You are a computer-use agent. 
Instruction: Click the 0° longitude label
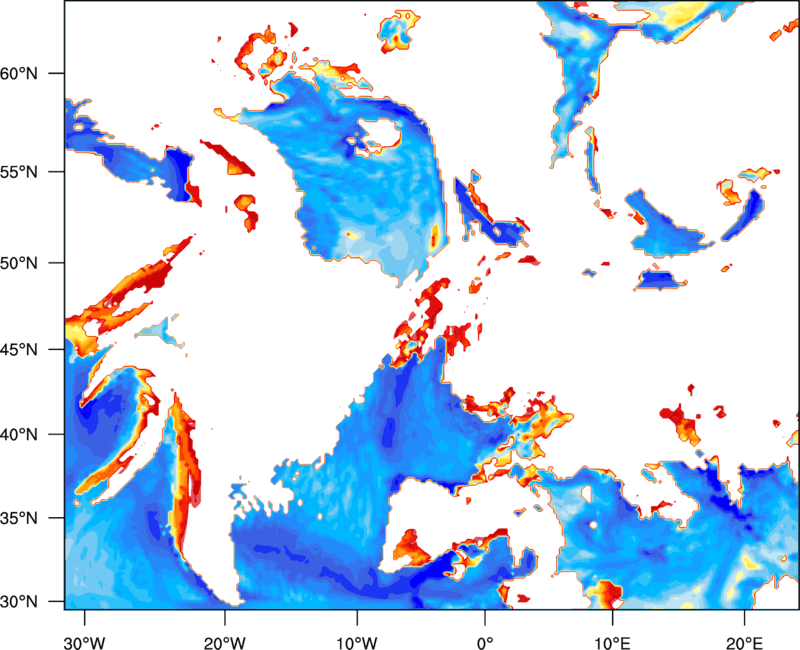pos(485,643)
